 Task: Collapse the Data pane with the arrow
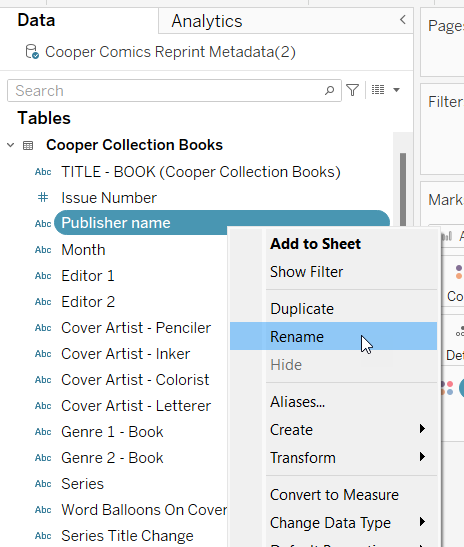(x=403, y=20)
